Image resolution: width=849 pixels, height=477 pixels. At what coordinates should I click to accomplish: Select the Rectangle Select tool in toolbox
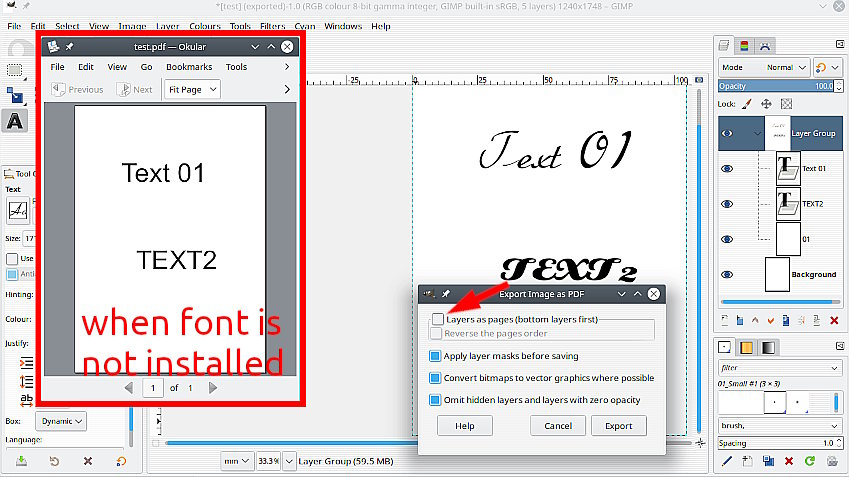point(15,70)
